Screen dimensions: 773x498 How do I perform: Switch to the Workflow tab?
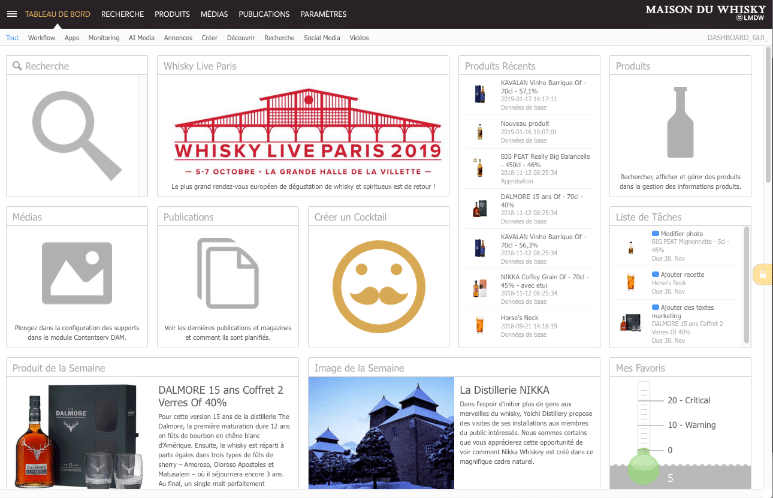tap(41, 37)
